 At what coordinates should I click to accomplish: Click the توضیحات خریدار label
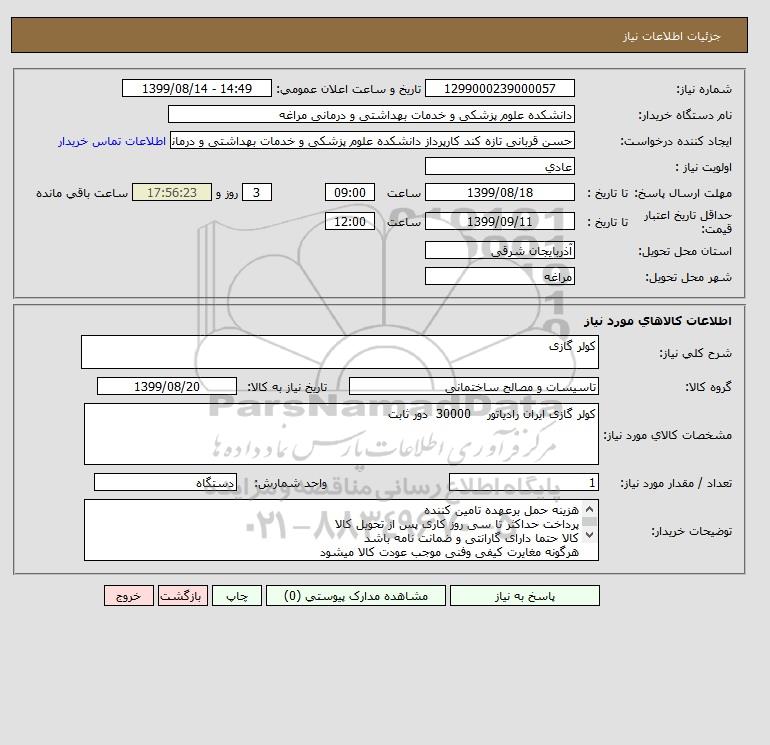691,531
